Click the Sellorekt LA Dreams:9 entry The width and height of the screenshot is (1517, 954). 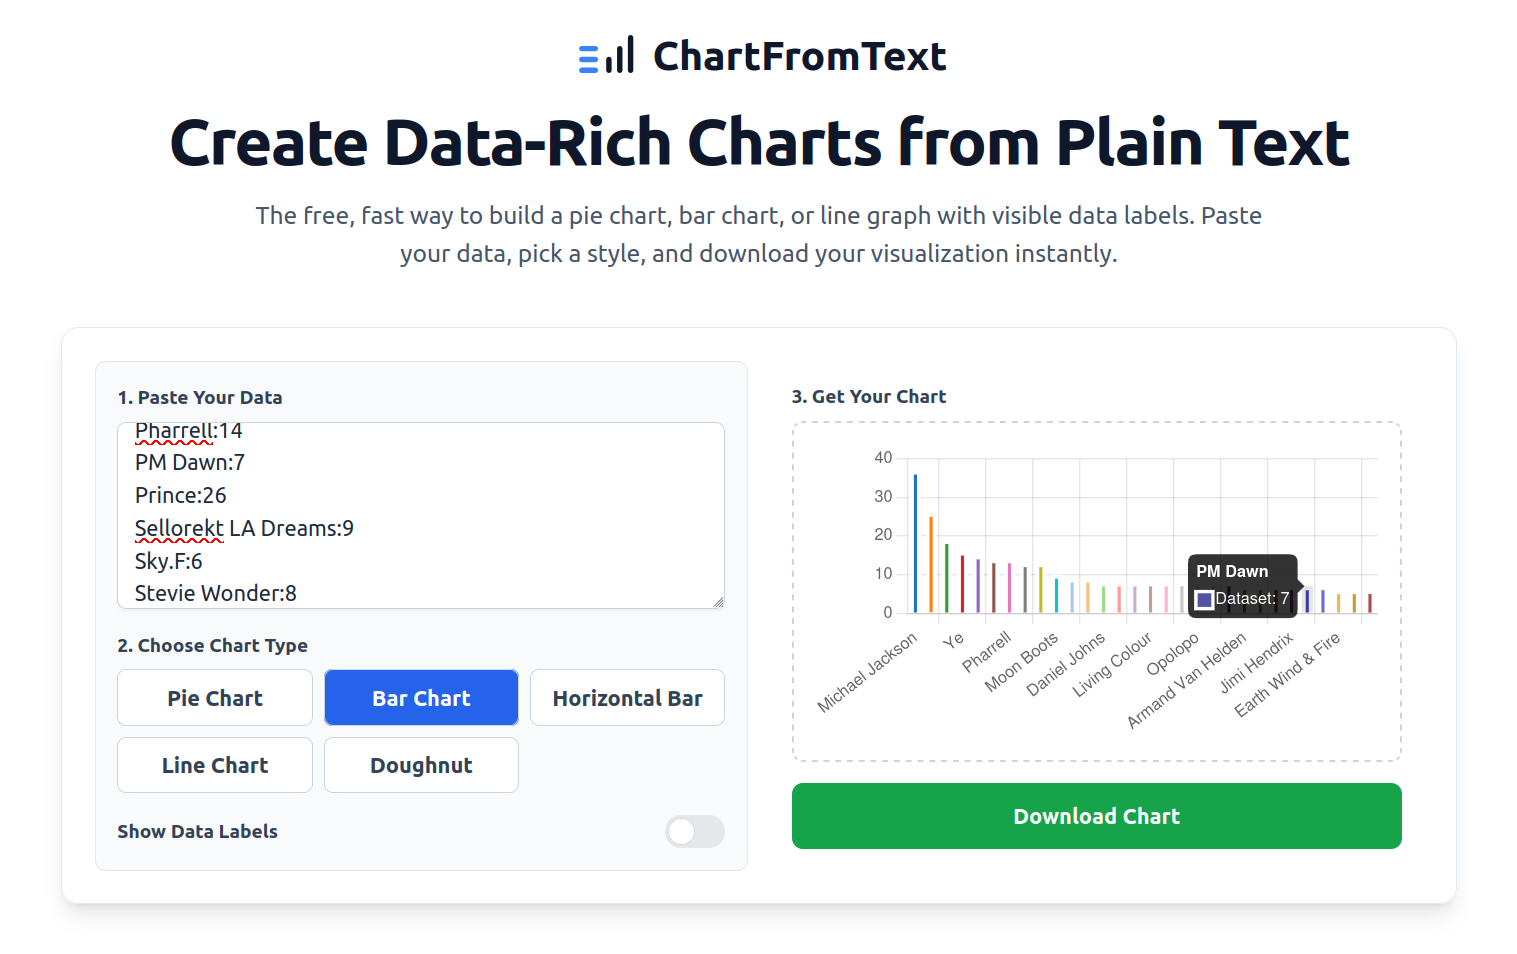point(244,528)
